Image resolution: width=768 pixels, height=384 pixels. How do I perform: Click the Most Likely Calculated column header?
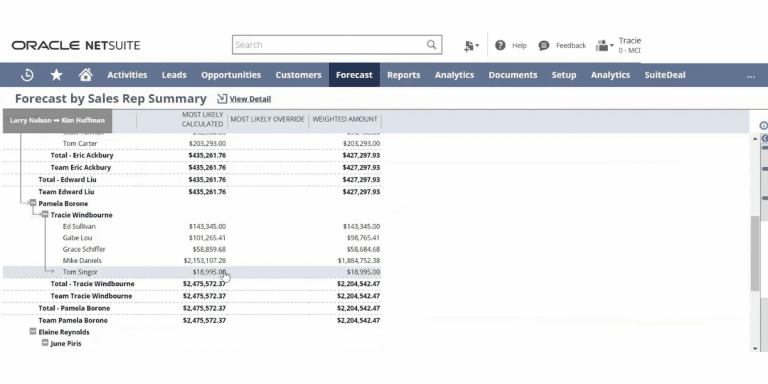coord(202,119)
